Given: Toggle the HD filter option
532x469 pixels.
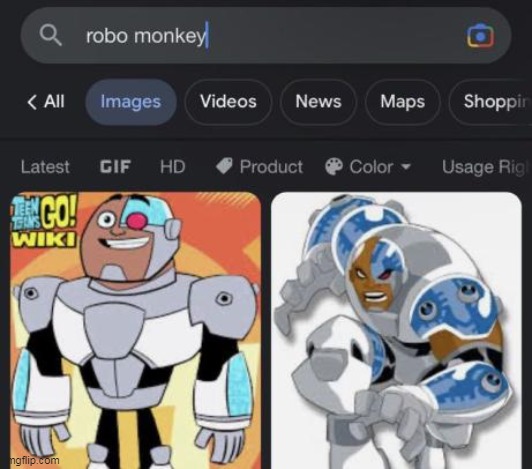Looking at the screenshot, I should pos(173,167).
